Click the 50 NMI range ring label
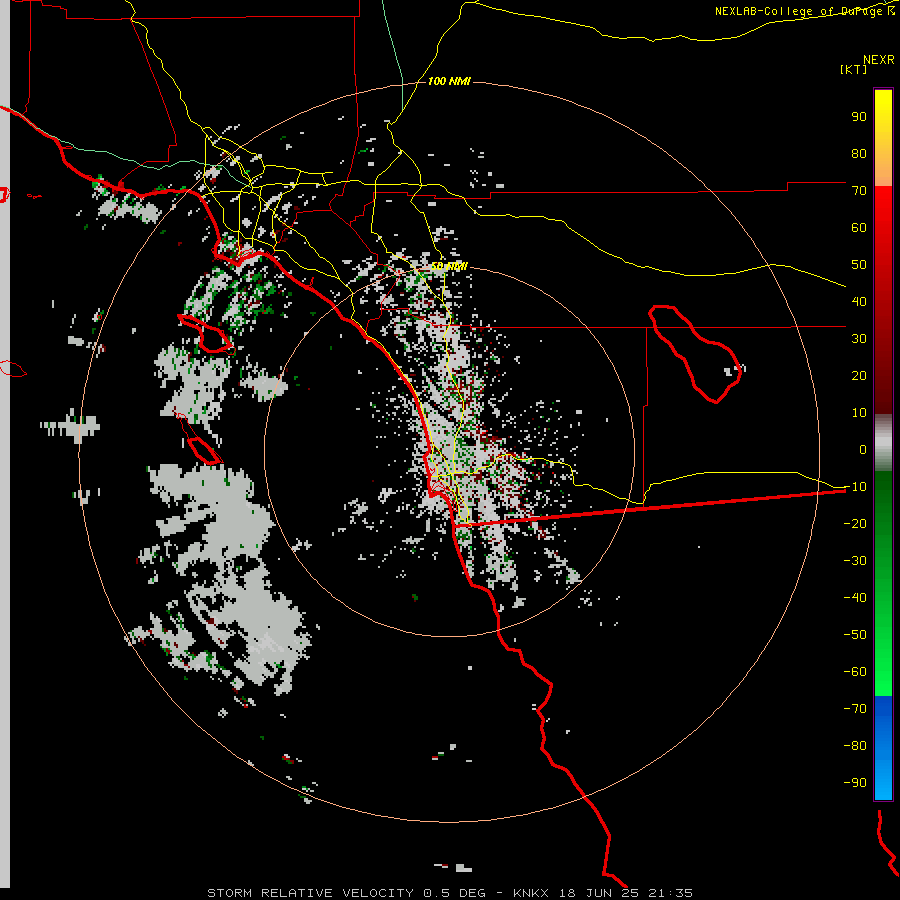The width and height of the screenshot is (900, 900). click(x=449, y=266)
